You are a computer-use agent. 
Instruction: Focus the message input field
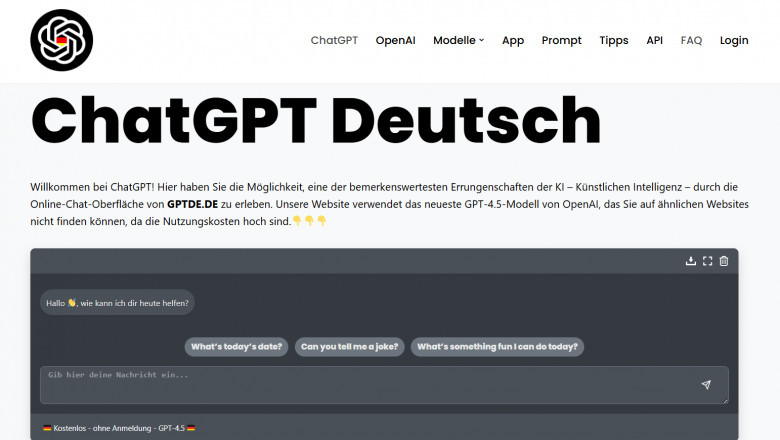click(x=384, y=385)
